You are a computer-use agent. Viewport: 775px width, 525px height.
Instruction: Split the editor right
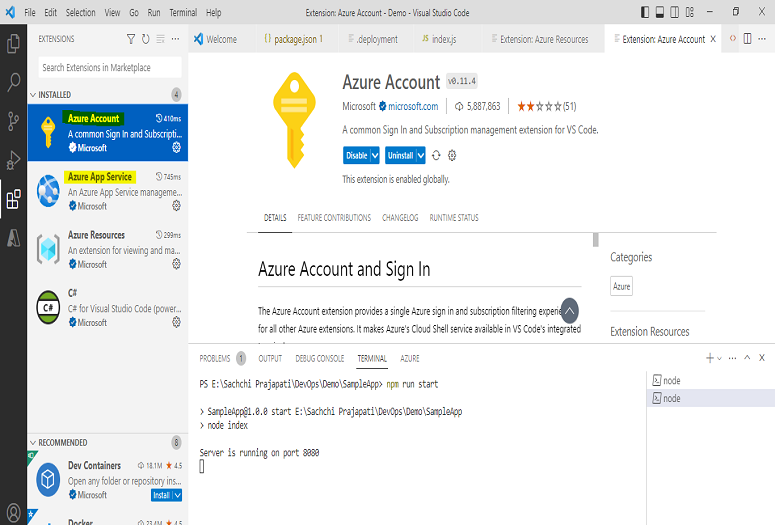tap(747, 39)
